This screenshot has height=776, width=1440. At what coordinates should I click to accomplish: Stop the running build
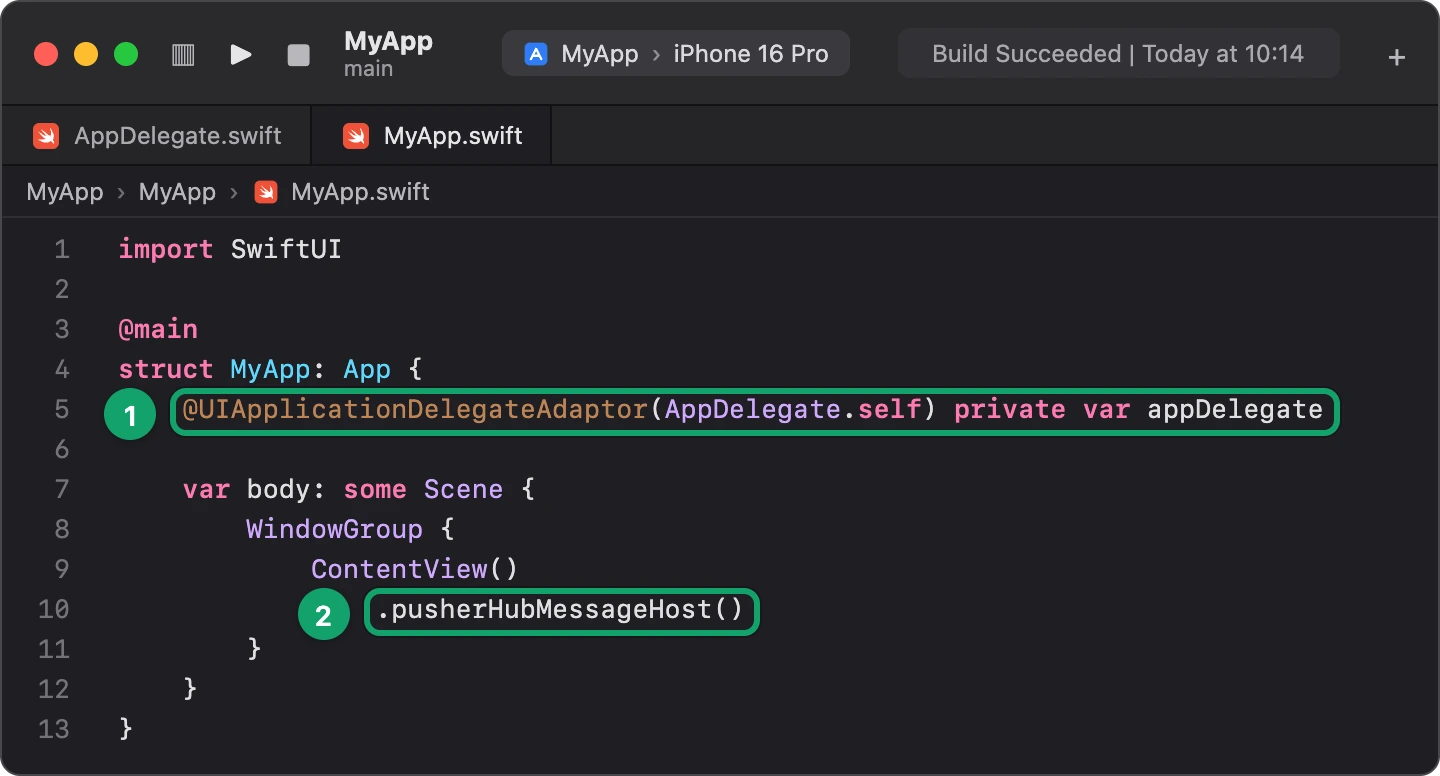pos(298,55)
